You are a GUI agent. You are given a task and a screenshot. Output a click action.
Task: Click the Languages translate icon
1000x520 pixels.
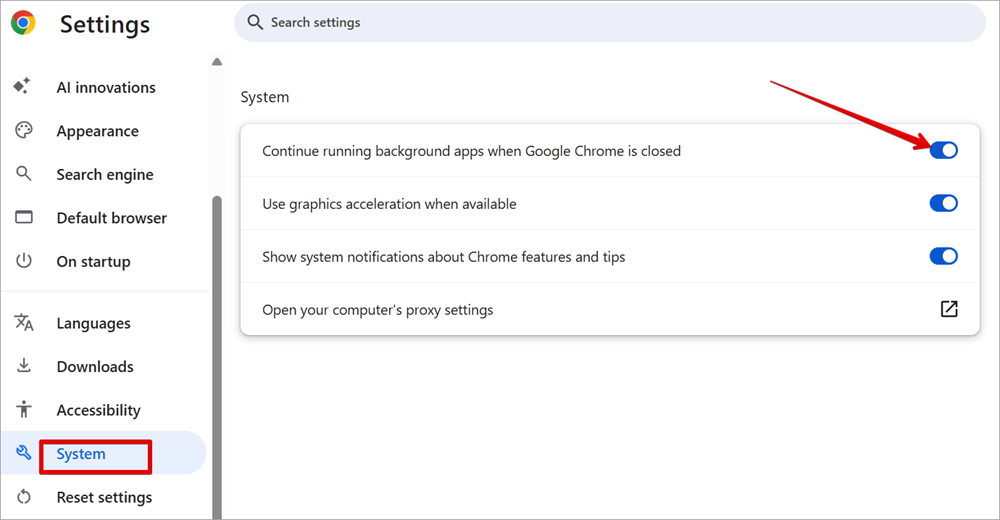point(24,323)
